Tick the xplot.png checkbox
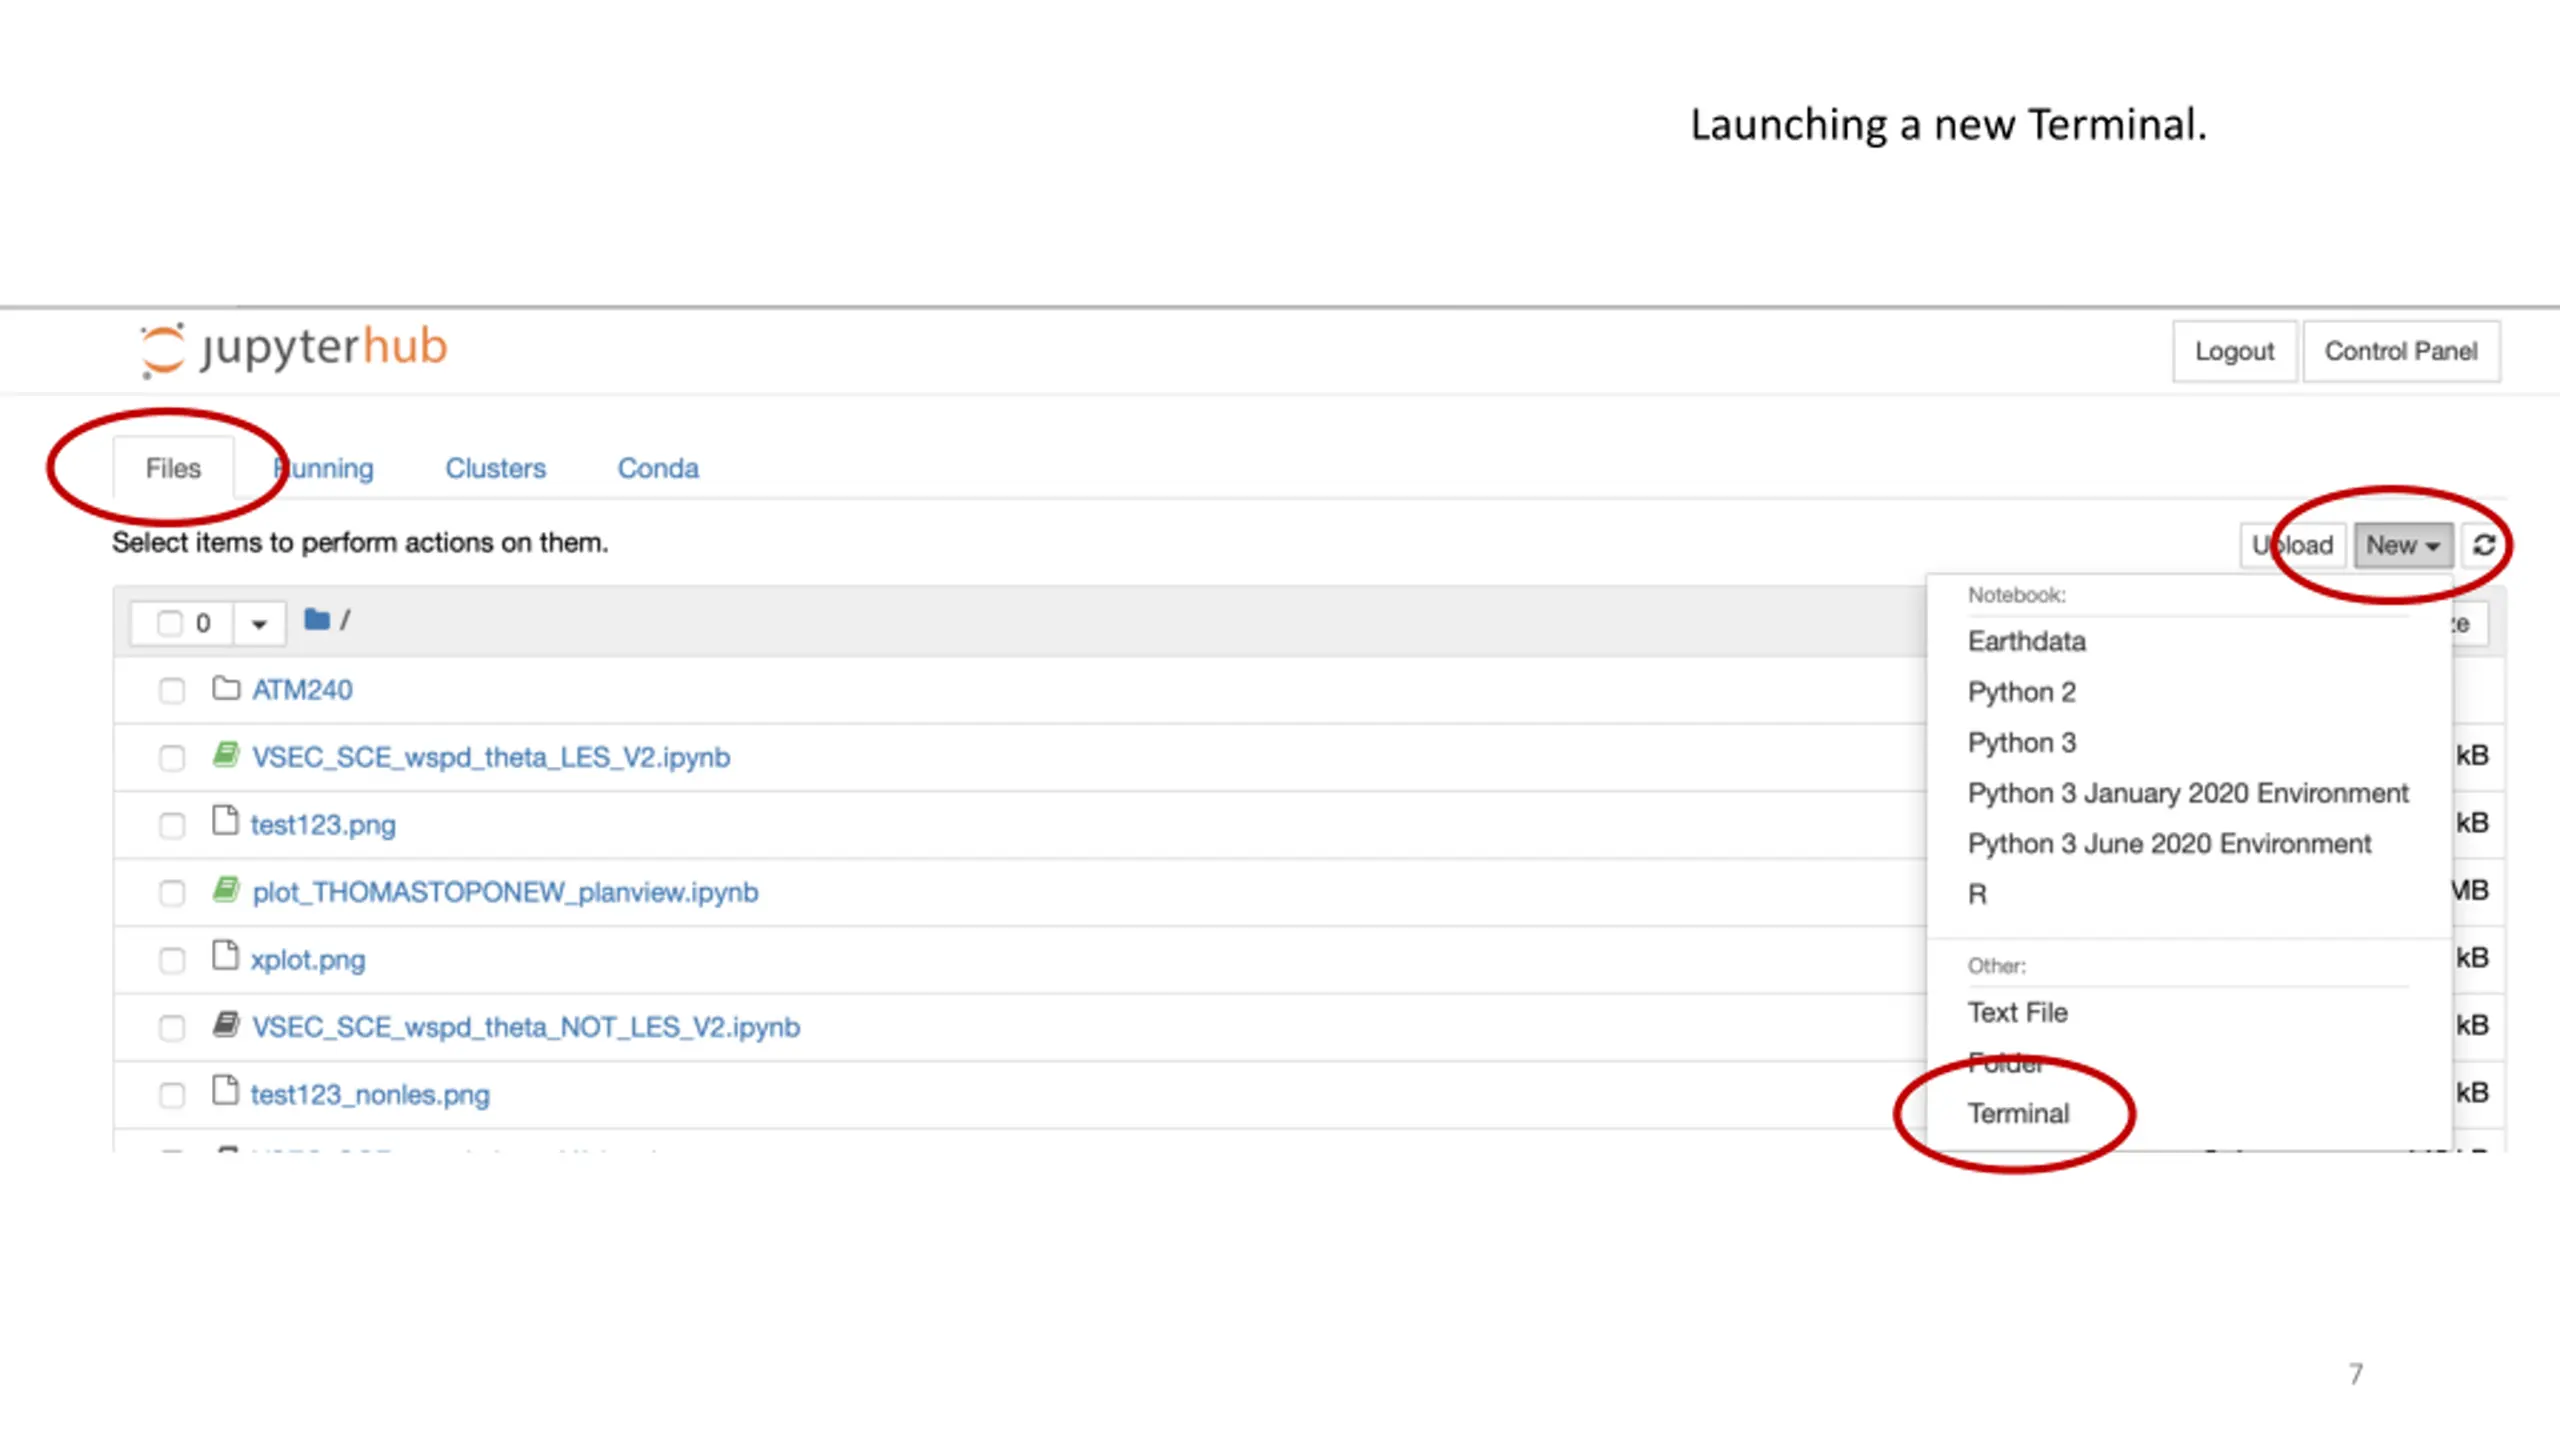This screenshot has width=2560, height=1440. [x=172, y=961]
